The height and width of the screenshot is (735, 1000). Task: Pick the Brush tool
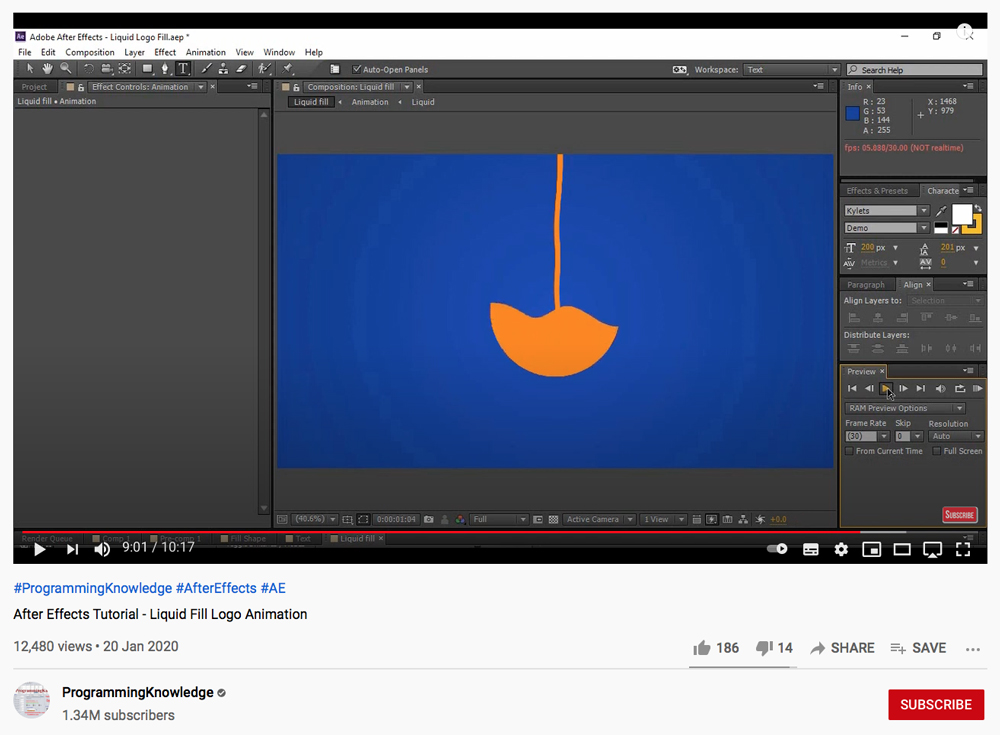coord(206,69)
